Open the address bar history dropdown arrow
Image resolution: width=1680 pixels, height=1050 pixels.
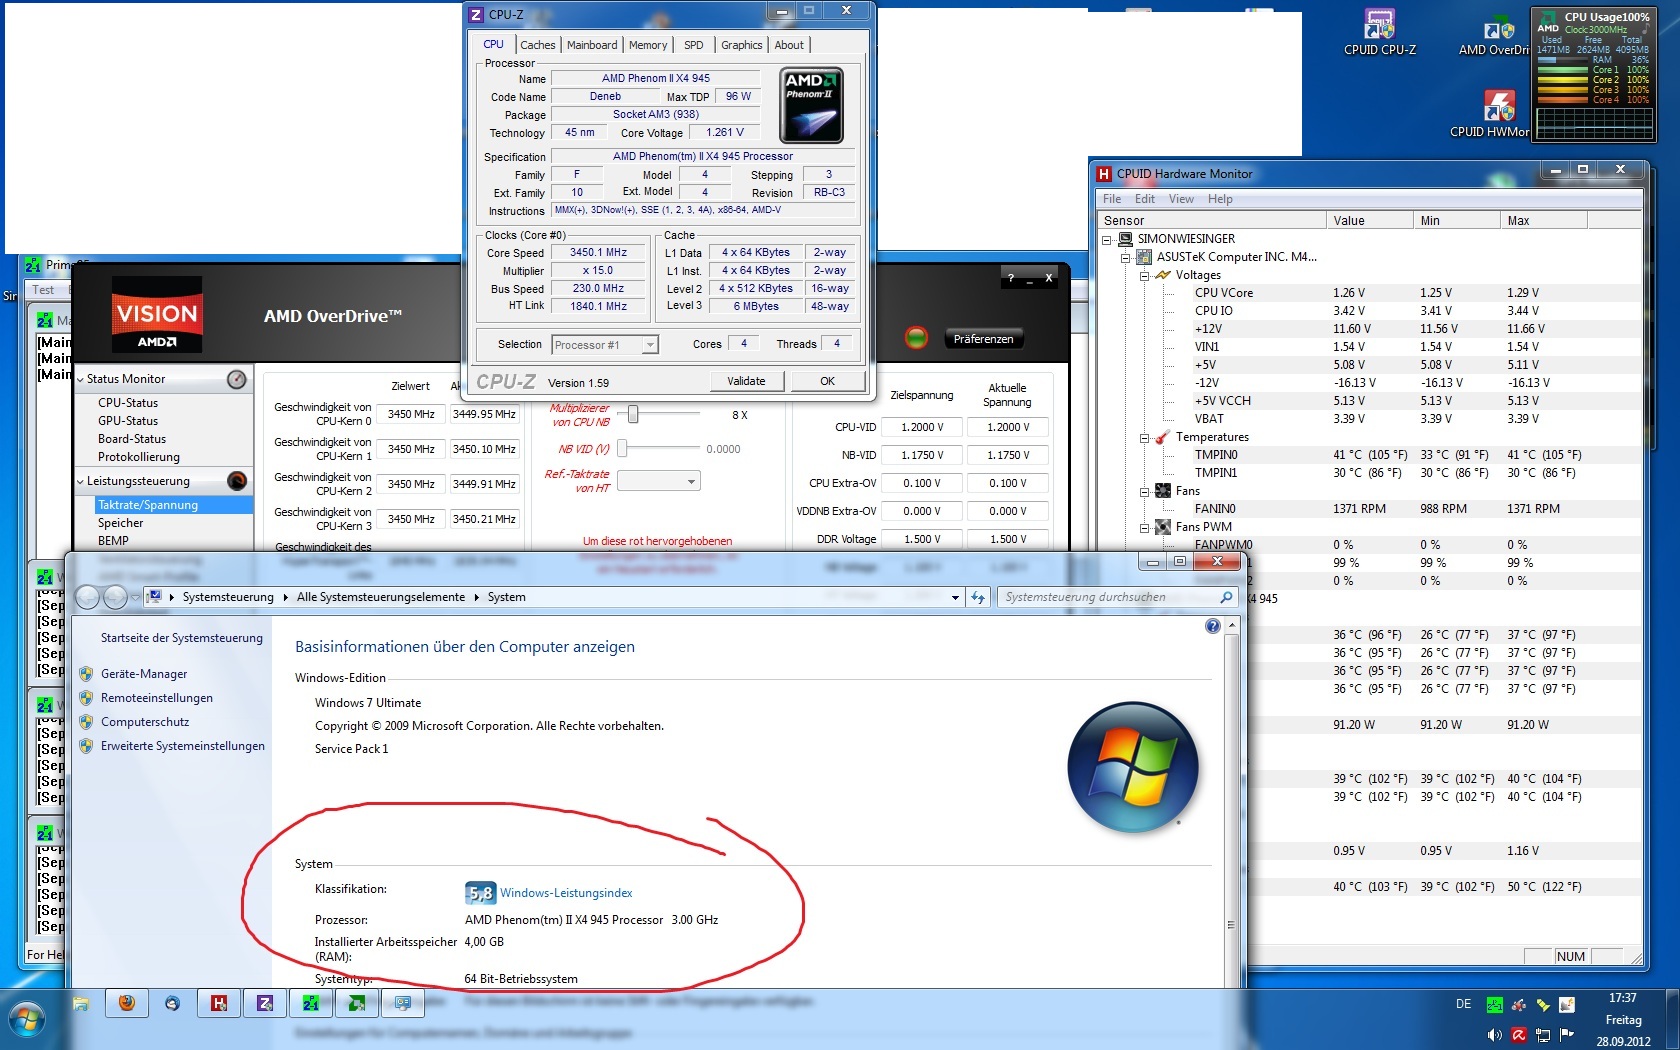955,597
